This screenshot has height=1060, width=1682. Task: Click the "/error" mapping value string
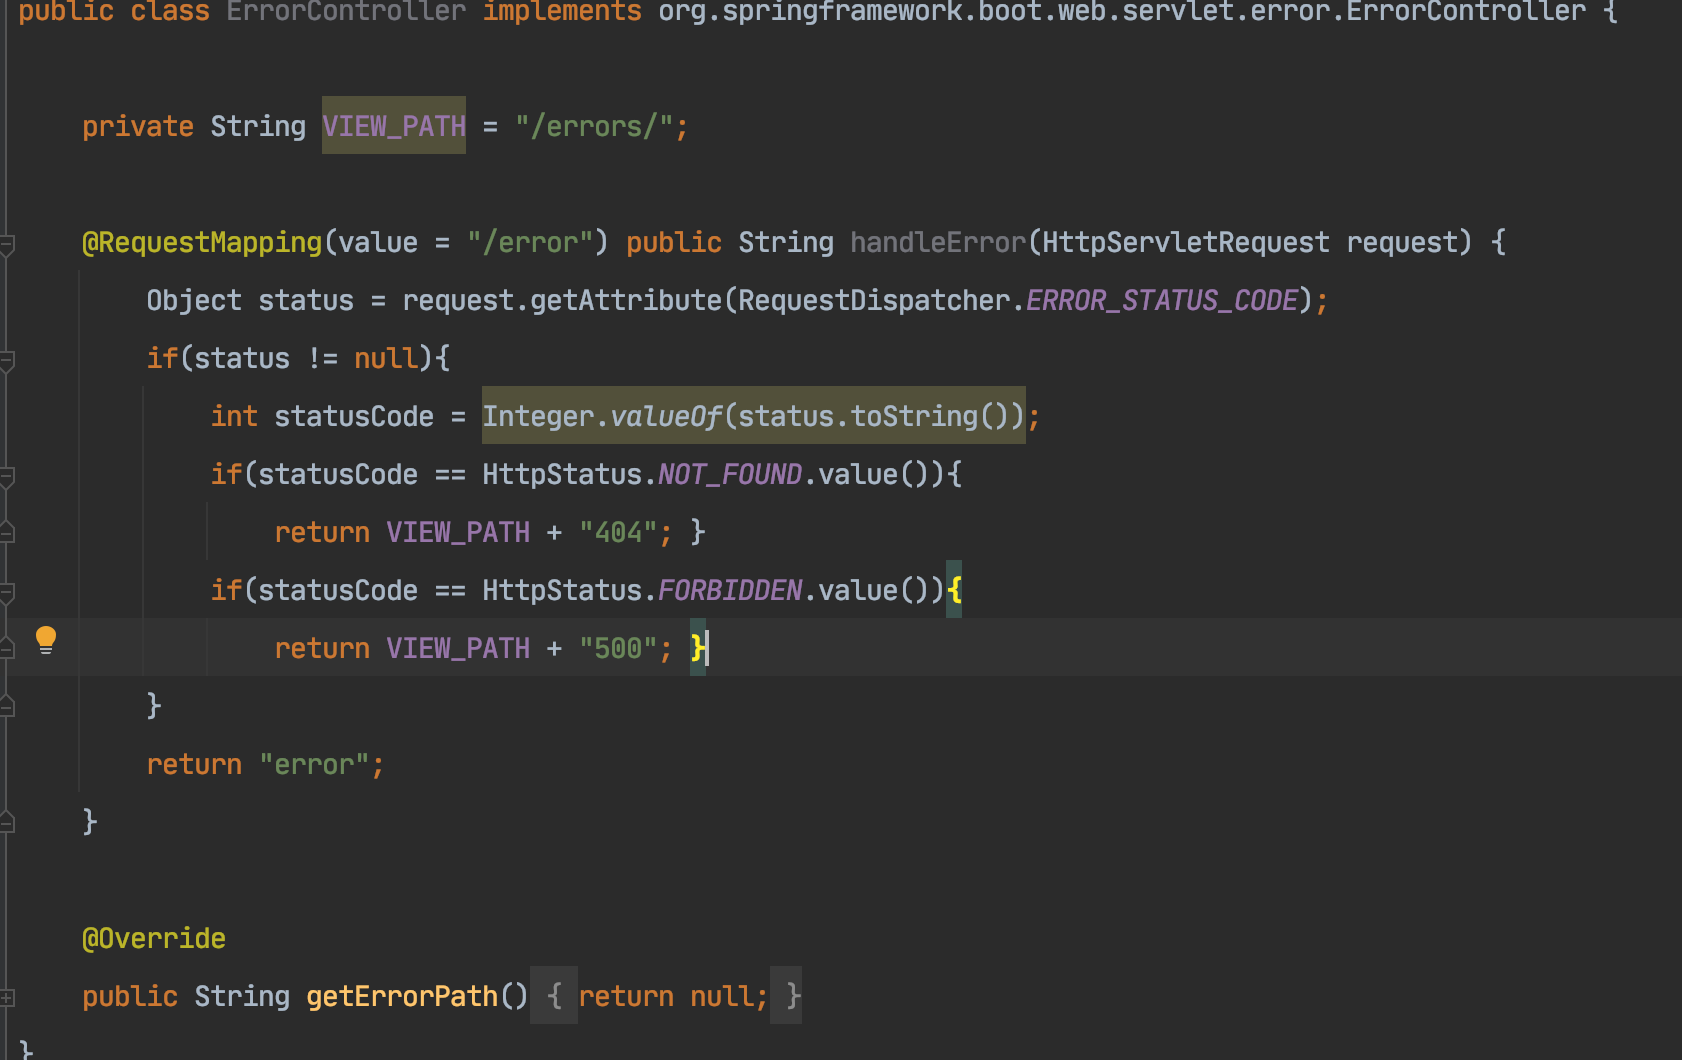530,242
